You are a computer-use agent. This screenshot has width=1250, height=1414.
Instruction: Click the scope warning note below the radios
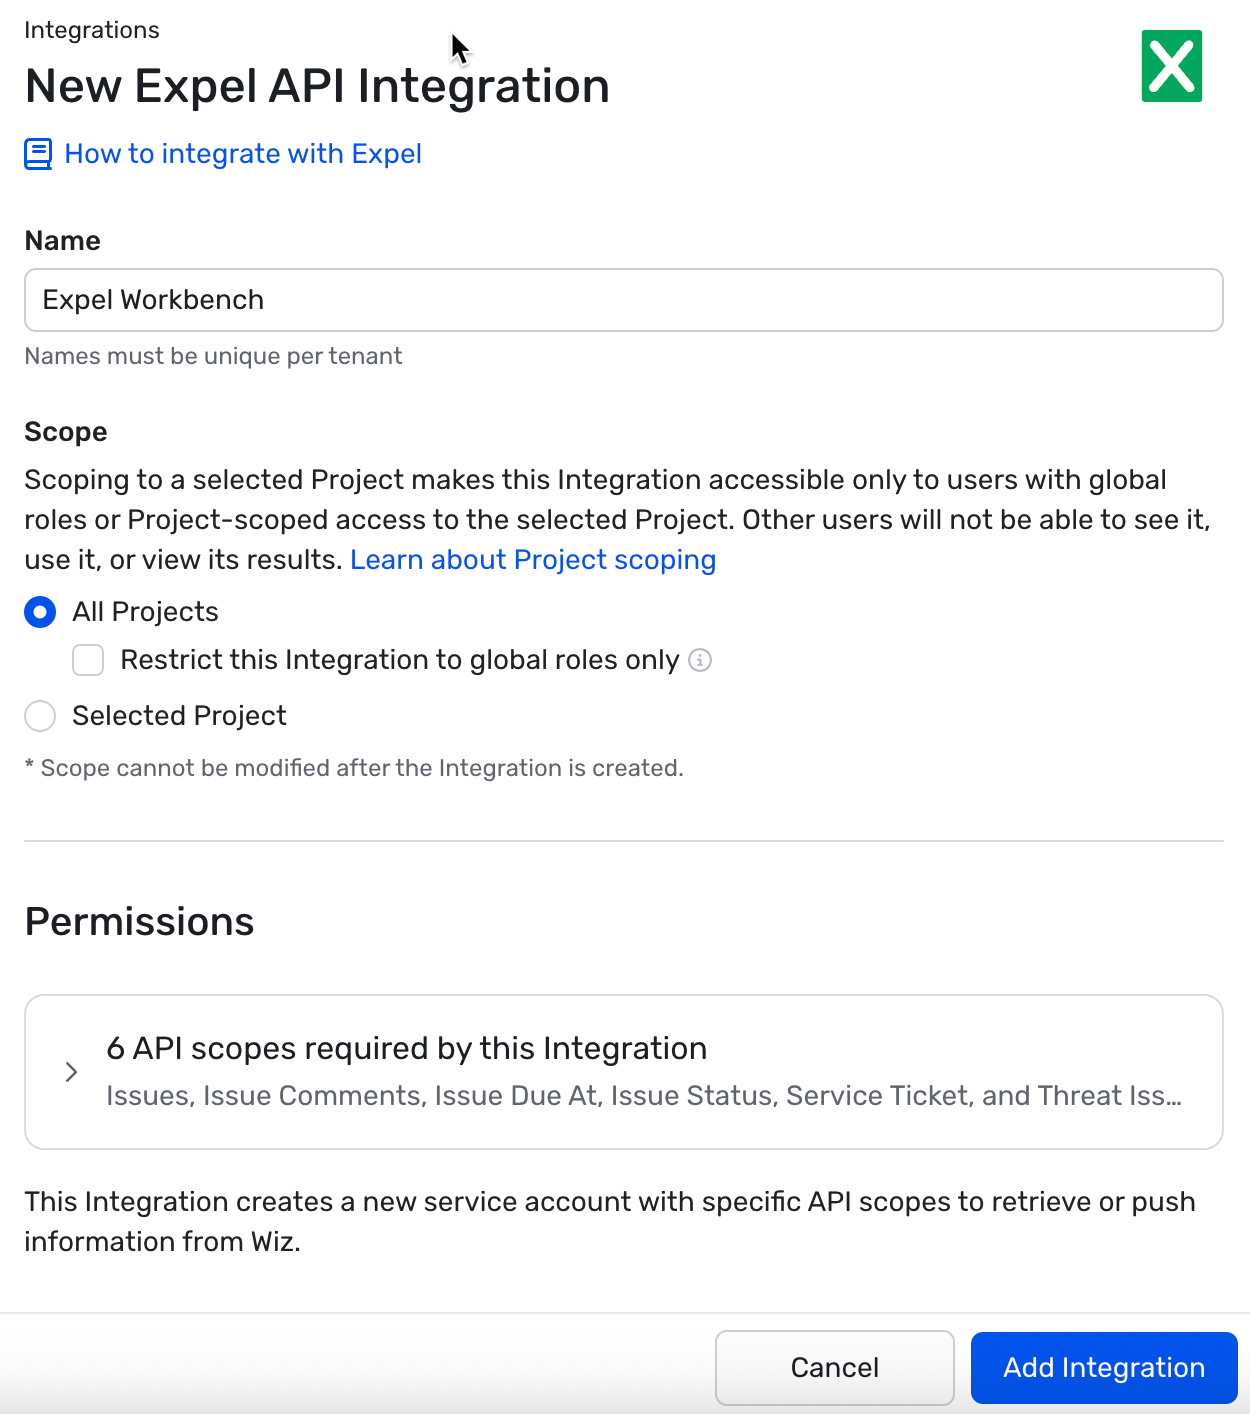click(354, 768)
